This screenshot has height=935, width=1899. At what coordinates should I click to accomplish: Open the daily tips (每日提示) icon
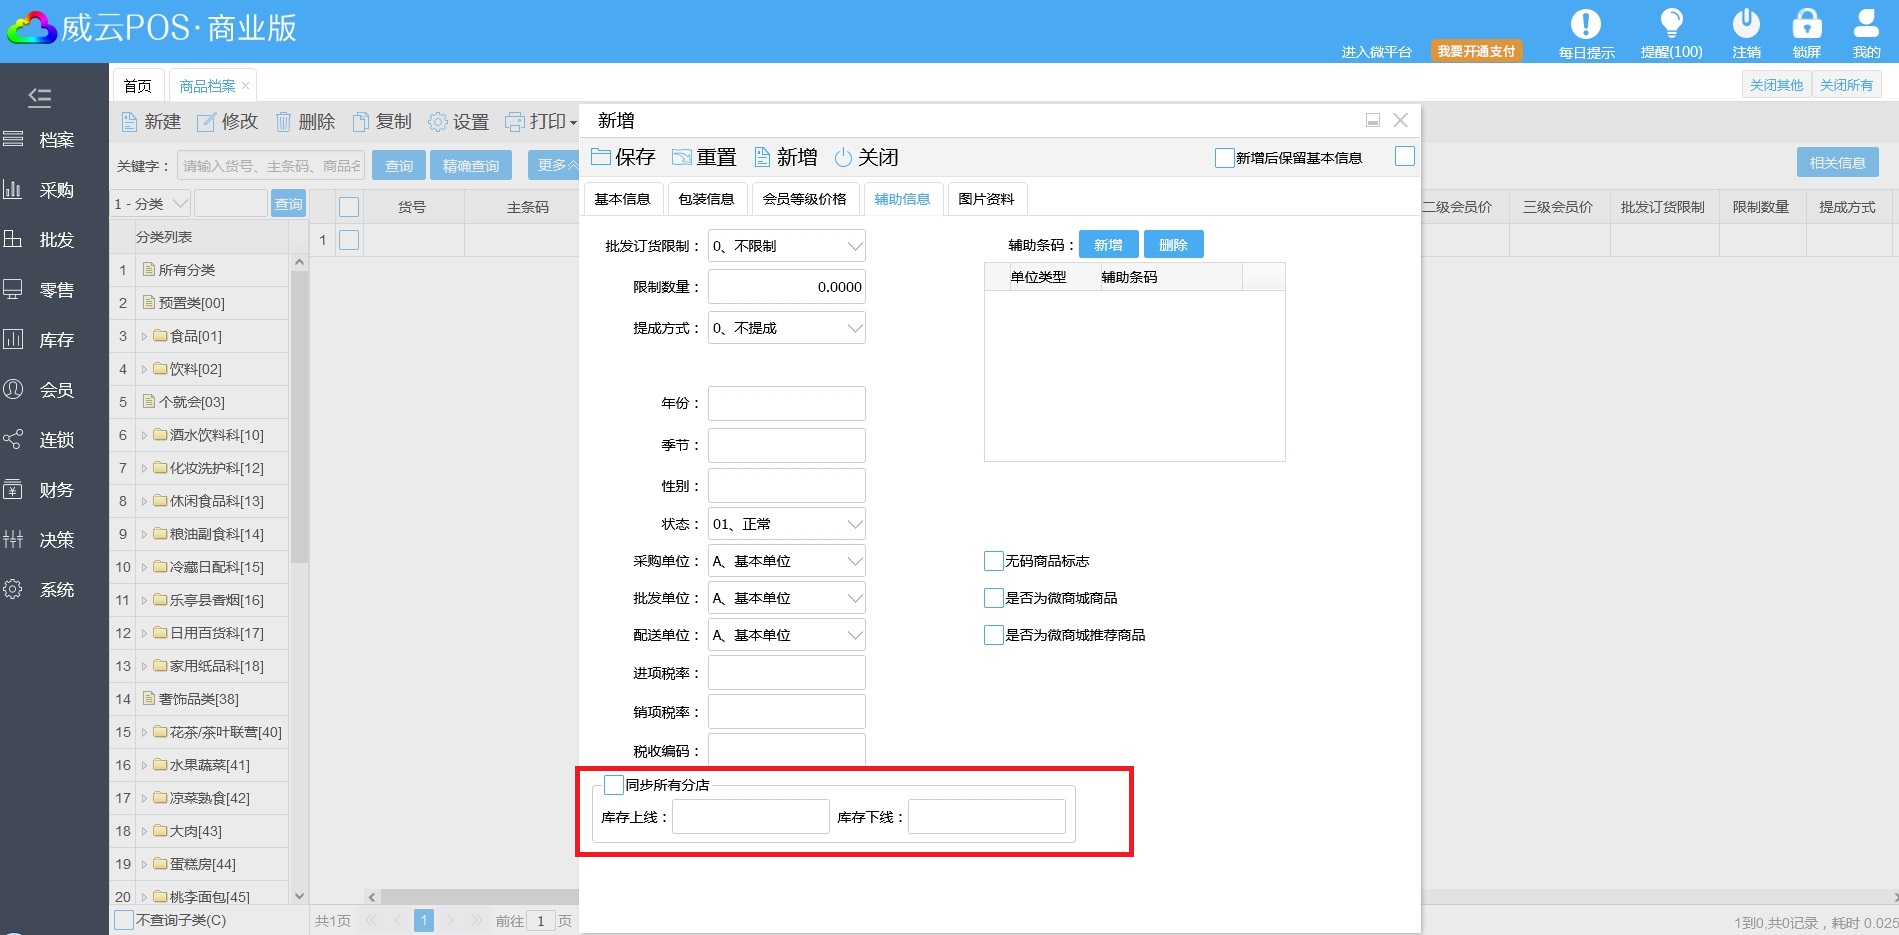pos(1586,24)
